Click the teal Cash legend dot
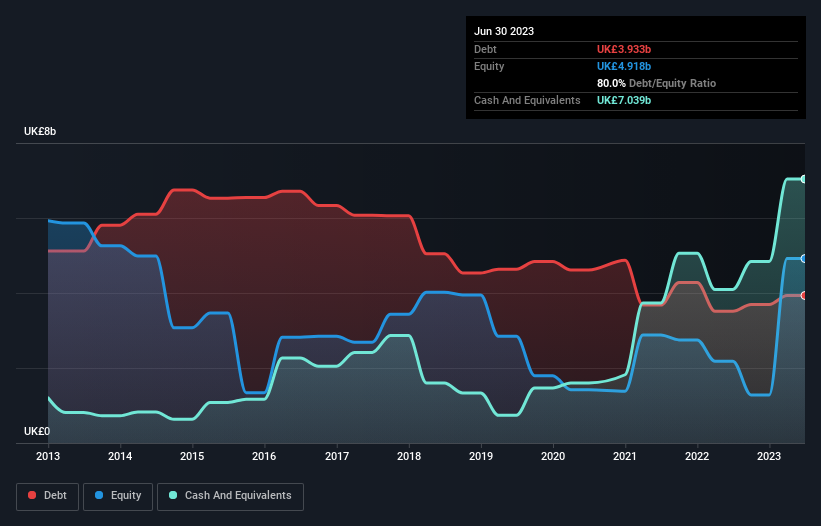Image resolution: width=821 pixels, height=526 pixels. tap(173, 495)
